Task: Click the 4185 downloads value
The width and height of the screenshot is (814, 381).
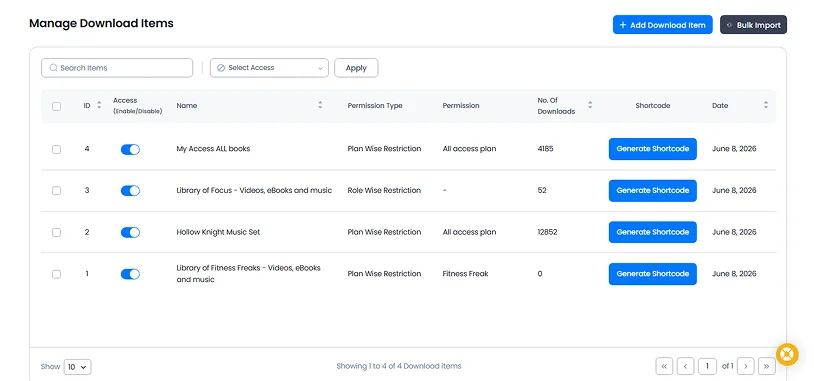Action: (x=546, y=149)
